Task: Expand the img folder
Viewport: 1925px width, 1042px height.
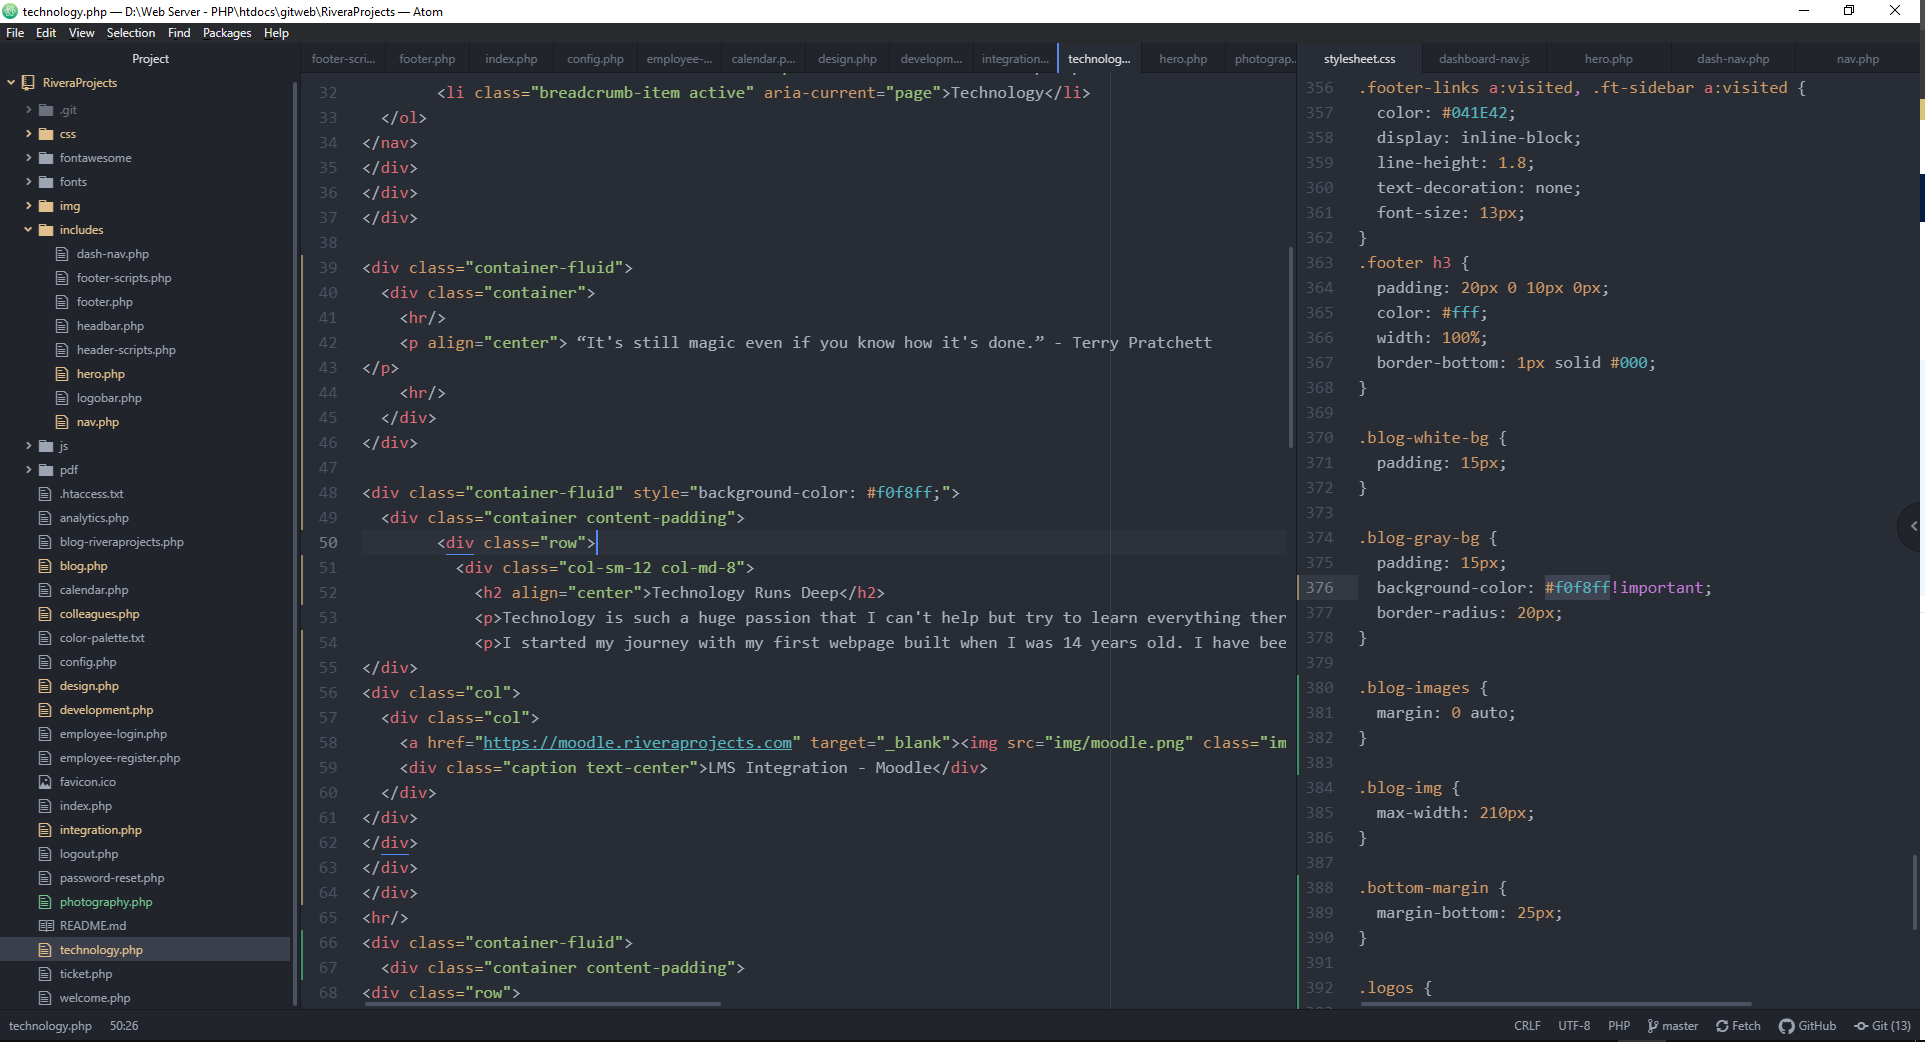Action: [28, 206]
